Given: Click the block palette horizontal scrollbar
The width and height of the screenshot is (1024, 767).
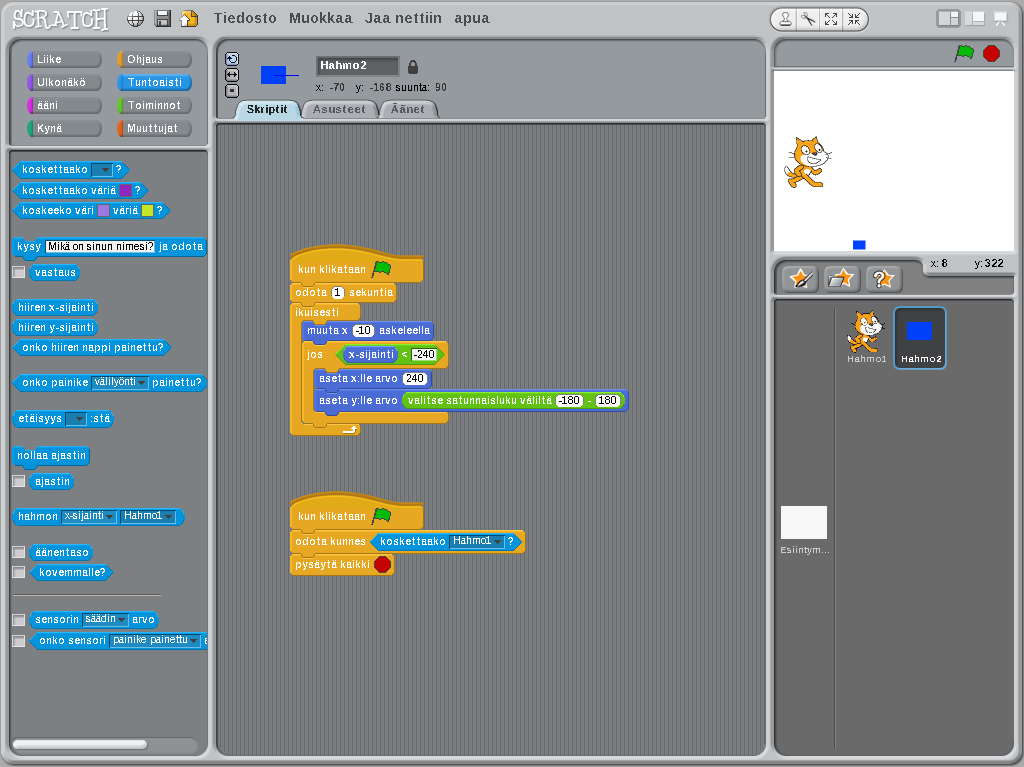Looking at the screenshot, I should pyautogui.click(x=80, y=744).
